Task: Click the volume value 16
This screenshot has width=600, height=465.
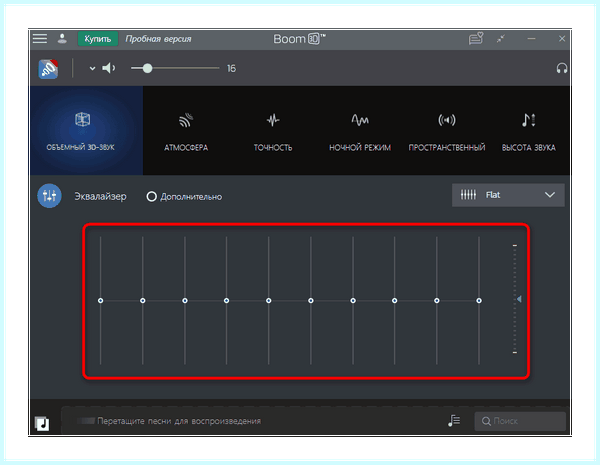Action: [231, 69]
